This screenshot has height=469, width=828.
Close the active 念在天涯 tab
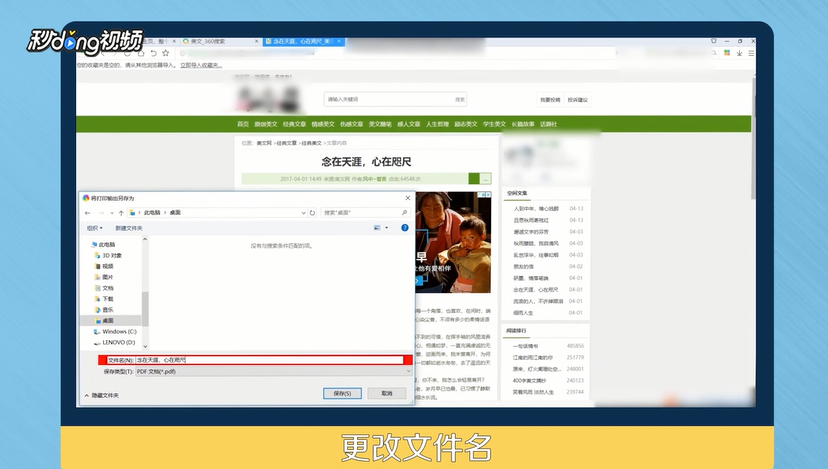coord(339,41)
